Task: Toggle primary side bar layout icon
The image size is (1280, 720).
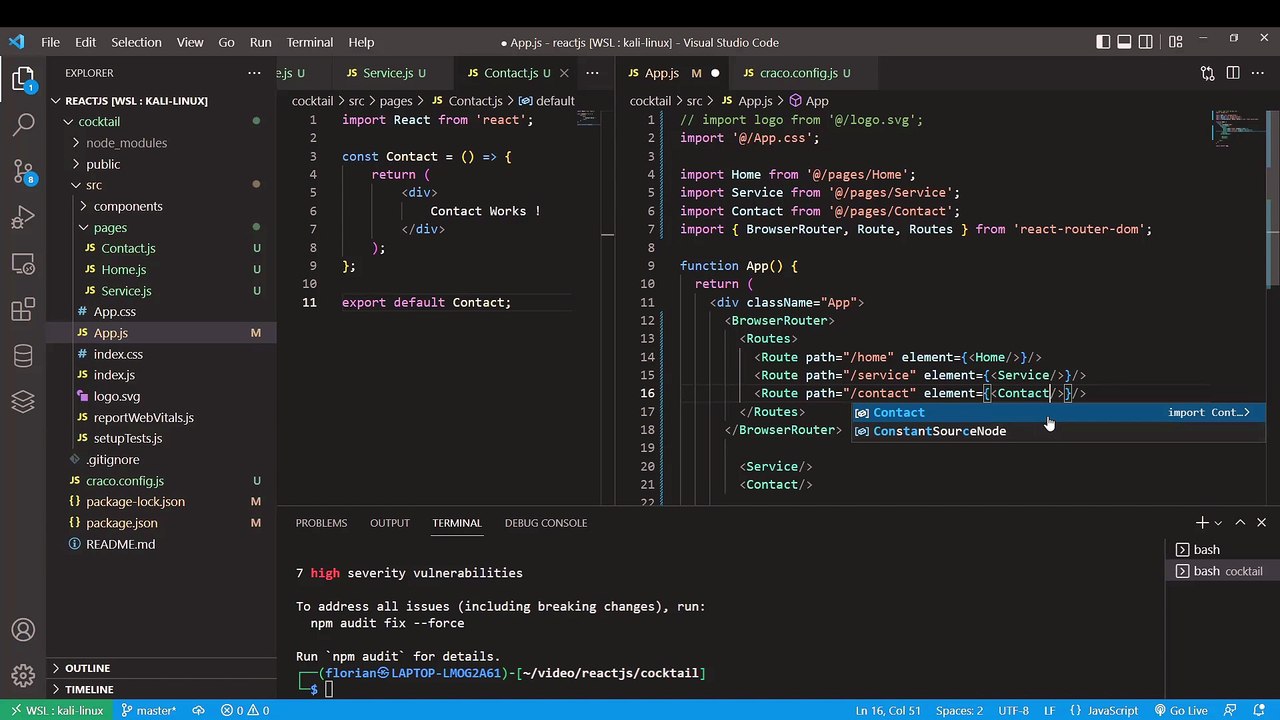Action: (x=1103, y=42)
